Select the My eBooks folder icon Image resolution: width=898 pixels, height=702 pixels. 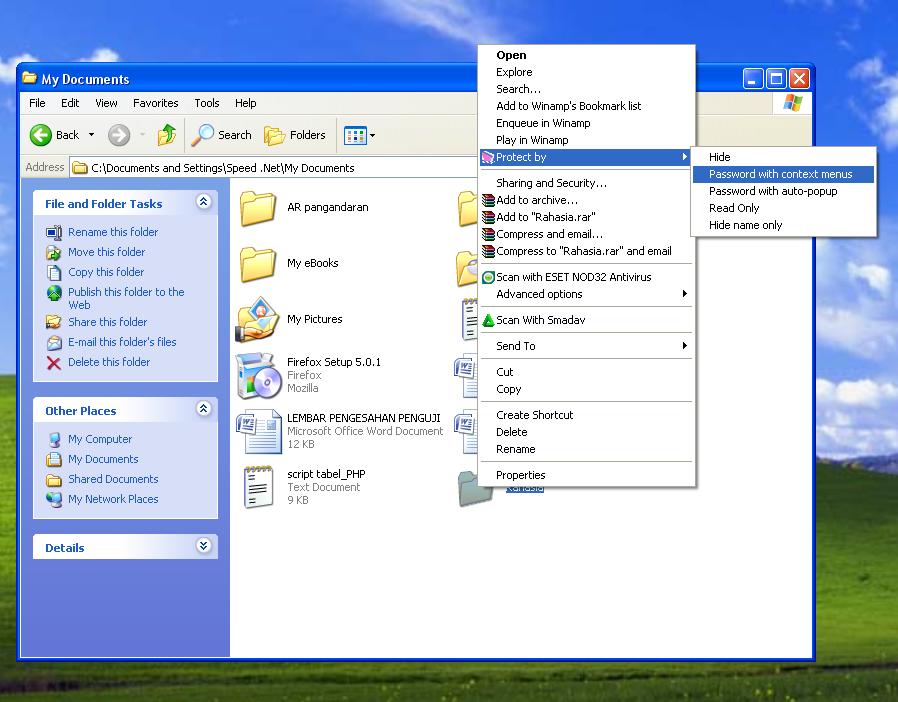point(258,264)
